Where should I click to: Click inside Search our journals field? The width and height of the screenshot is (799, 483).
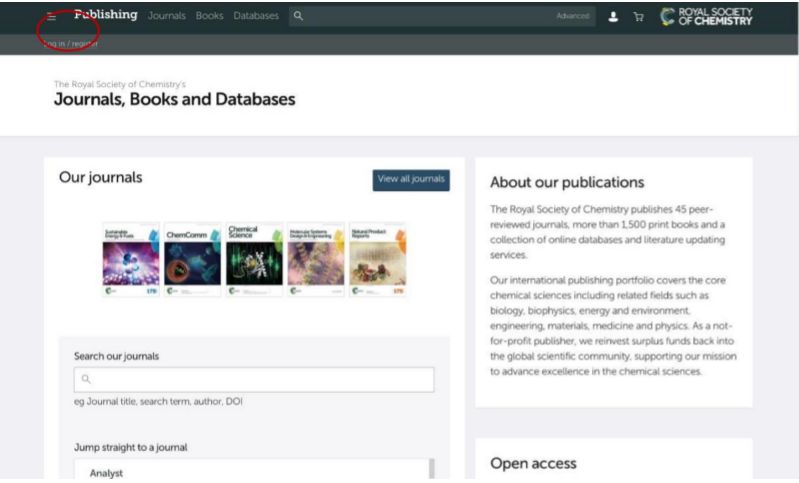tap(254, 380)
